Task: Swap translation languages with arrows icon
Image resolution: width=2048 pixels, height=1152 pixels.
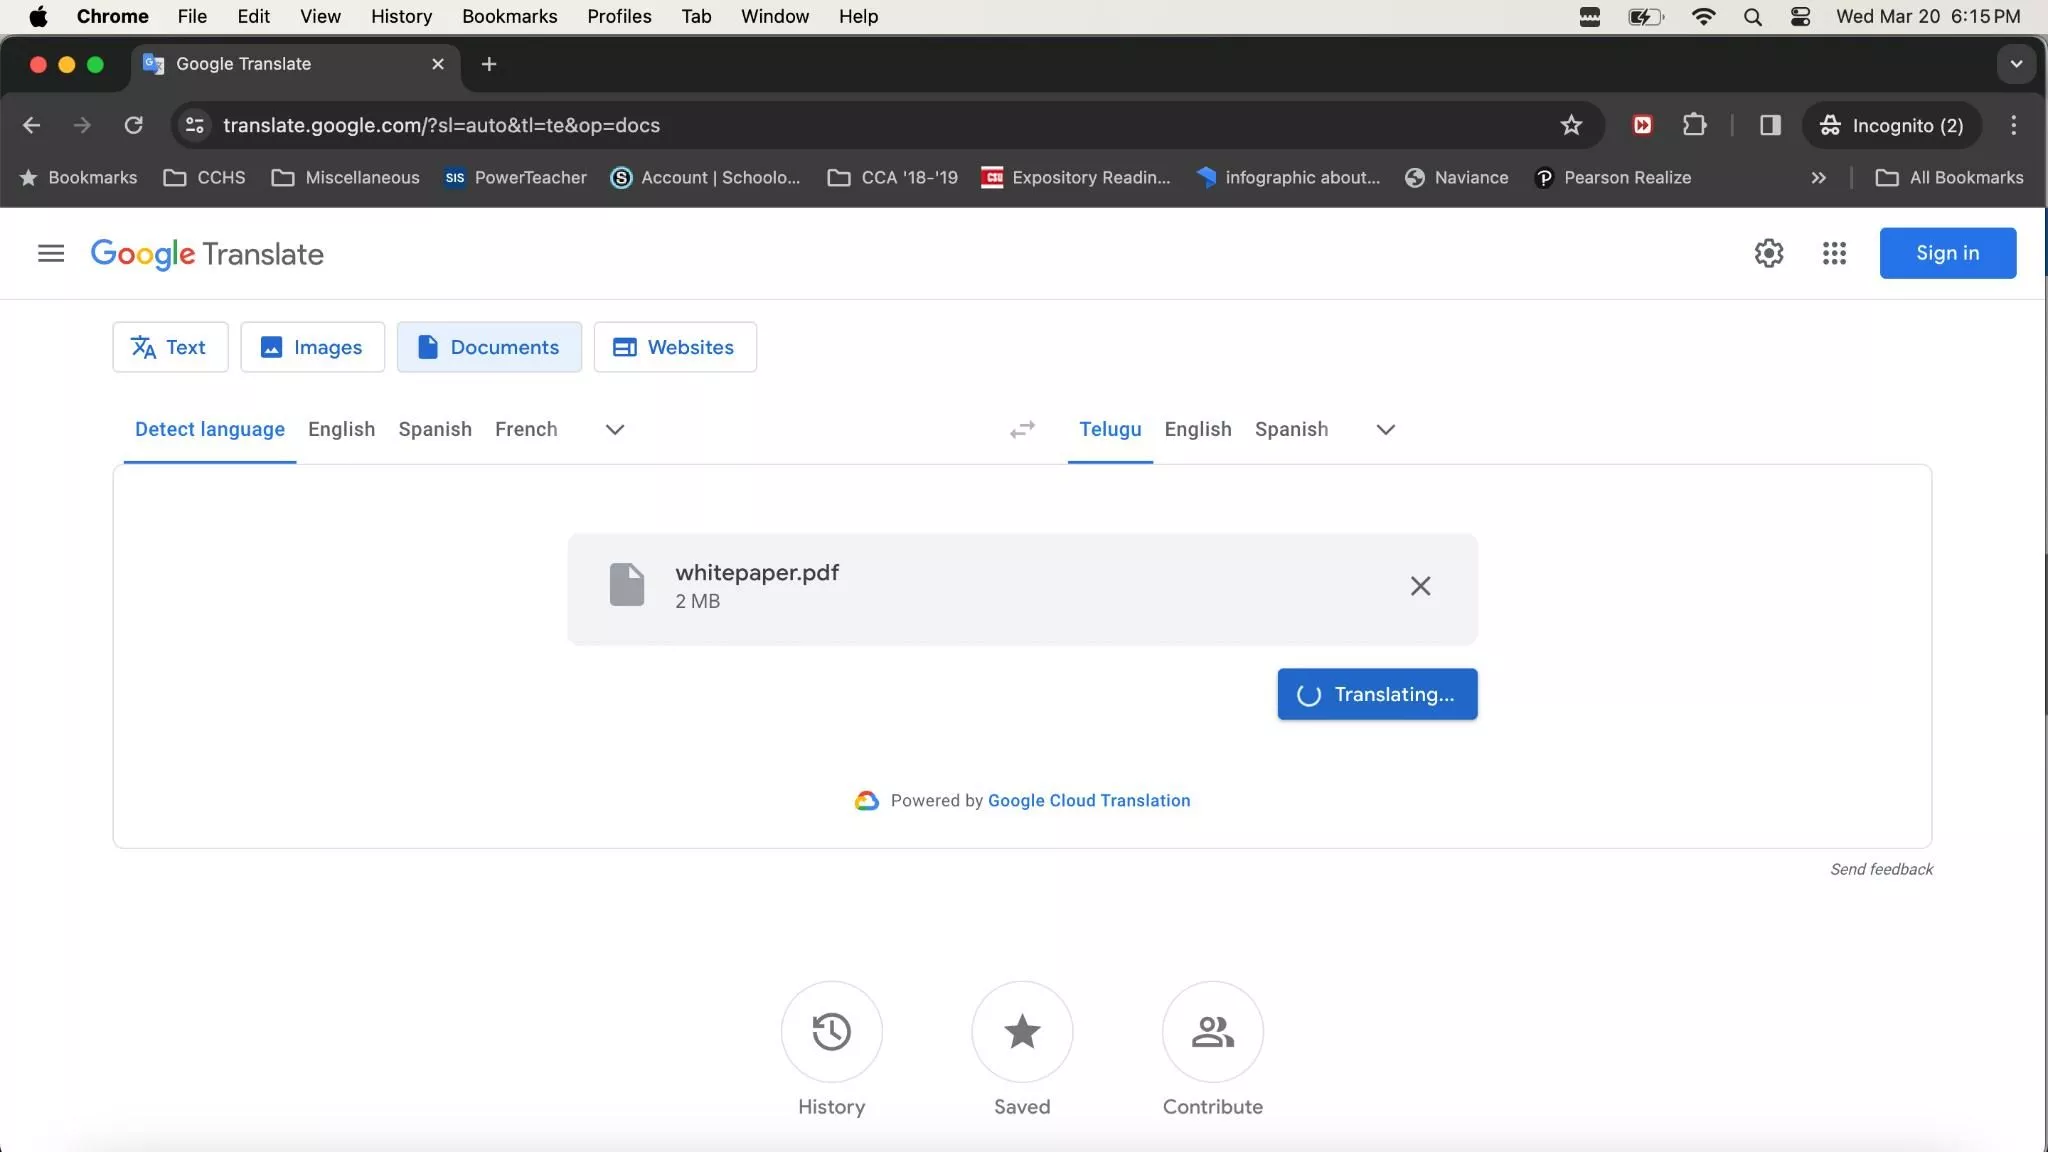Action: [x=1021, y=429]
